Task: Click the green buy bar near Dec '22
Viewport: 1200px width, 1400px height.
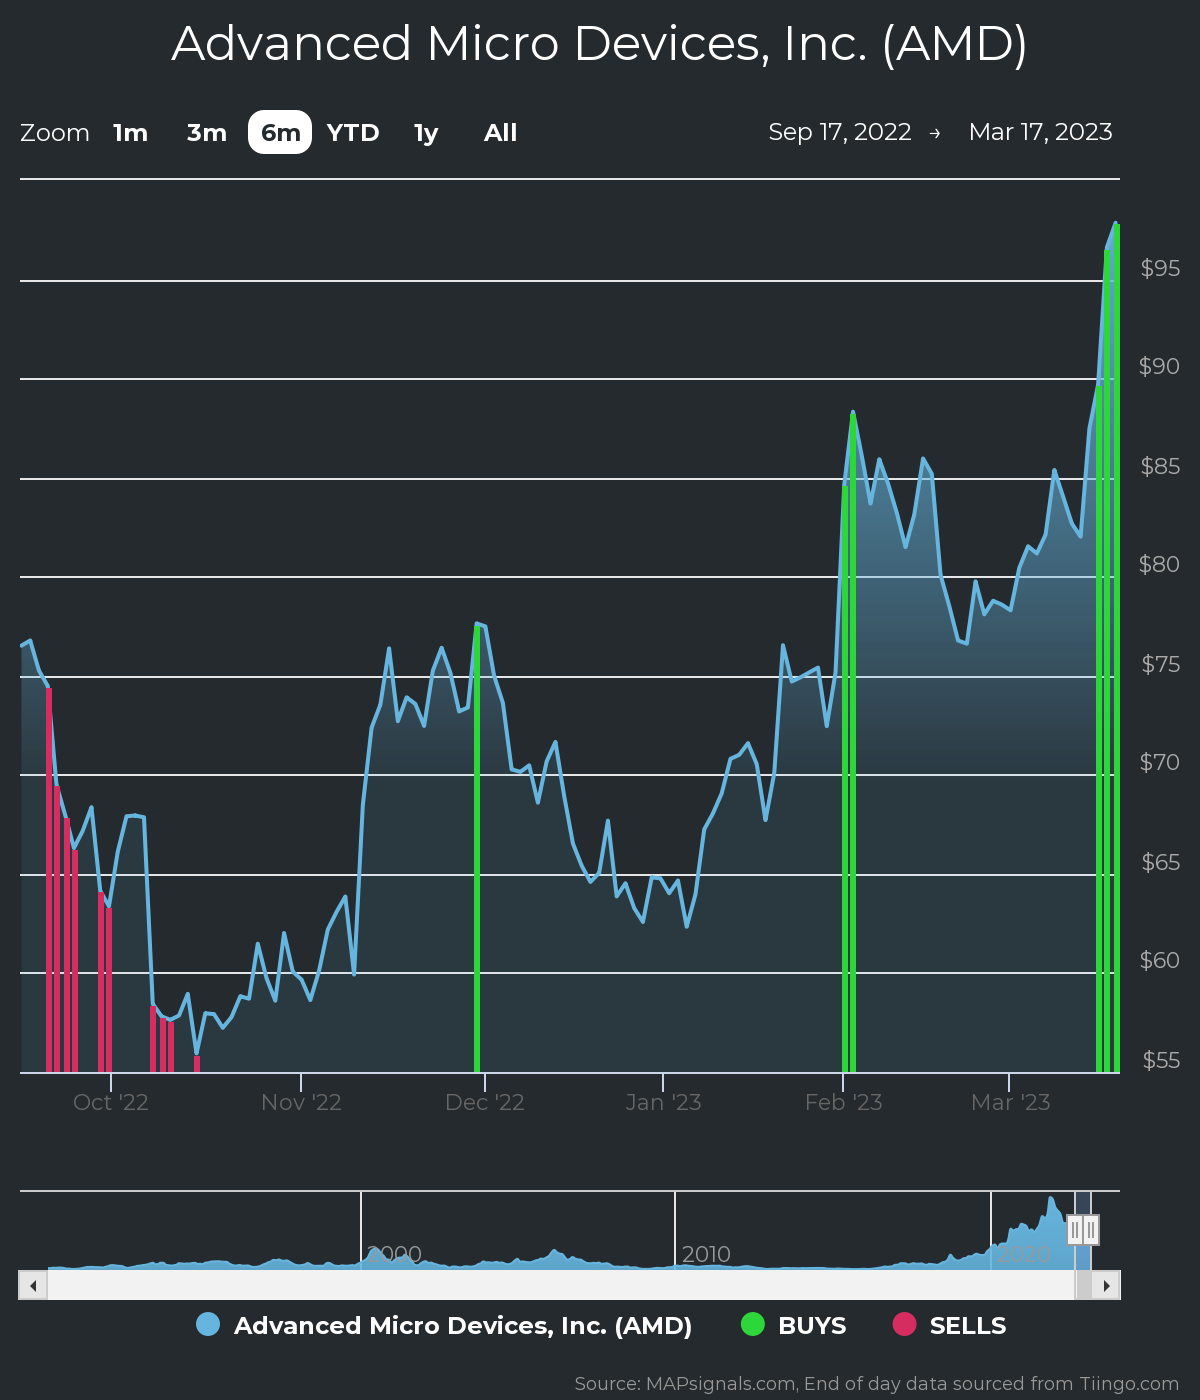Action: tap(477, 848)
